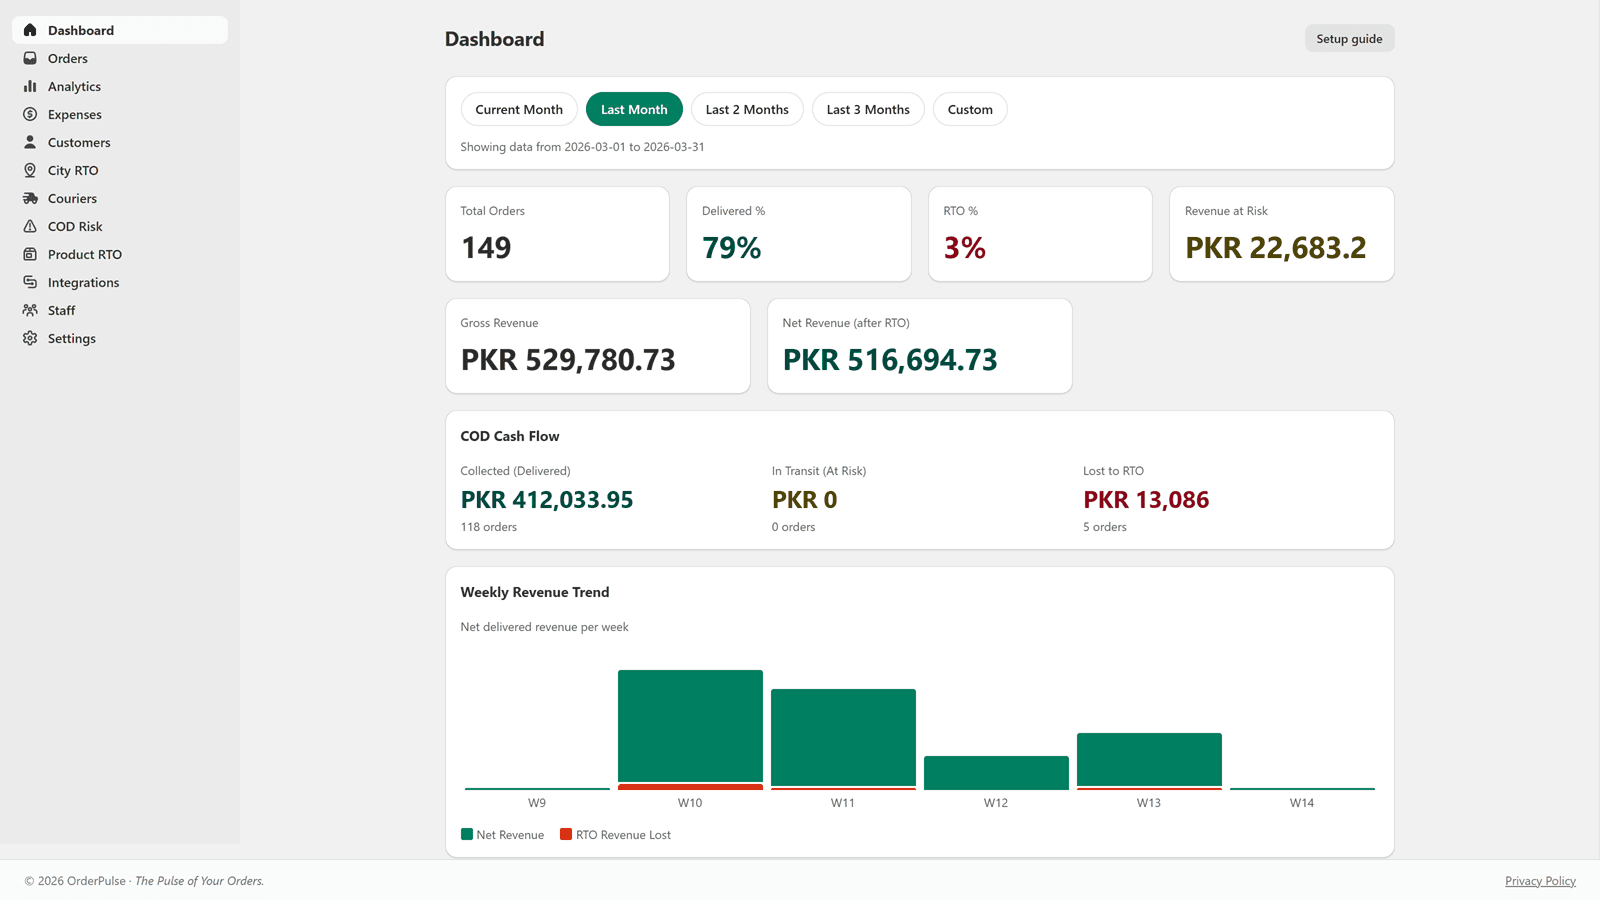Click the date range text showing 2026-03-01
The height and width of the screenshot is (900, 1600).
pyautogui.click(x=582, y=147)
